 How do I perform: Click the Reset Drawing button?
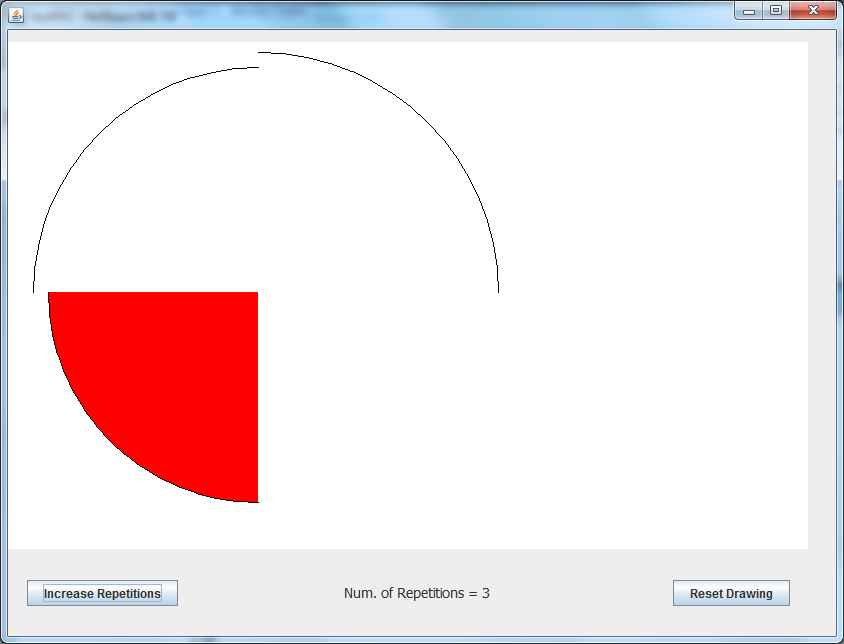[731, 593]
